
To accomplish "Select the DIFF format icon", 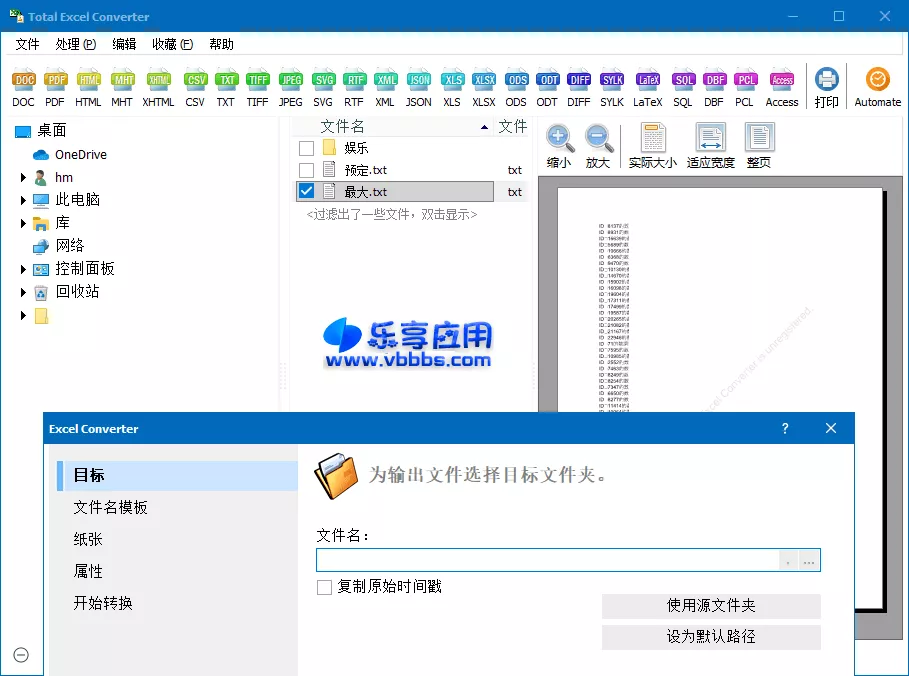I will coord(579,80).
